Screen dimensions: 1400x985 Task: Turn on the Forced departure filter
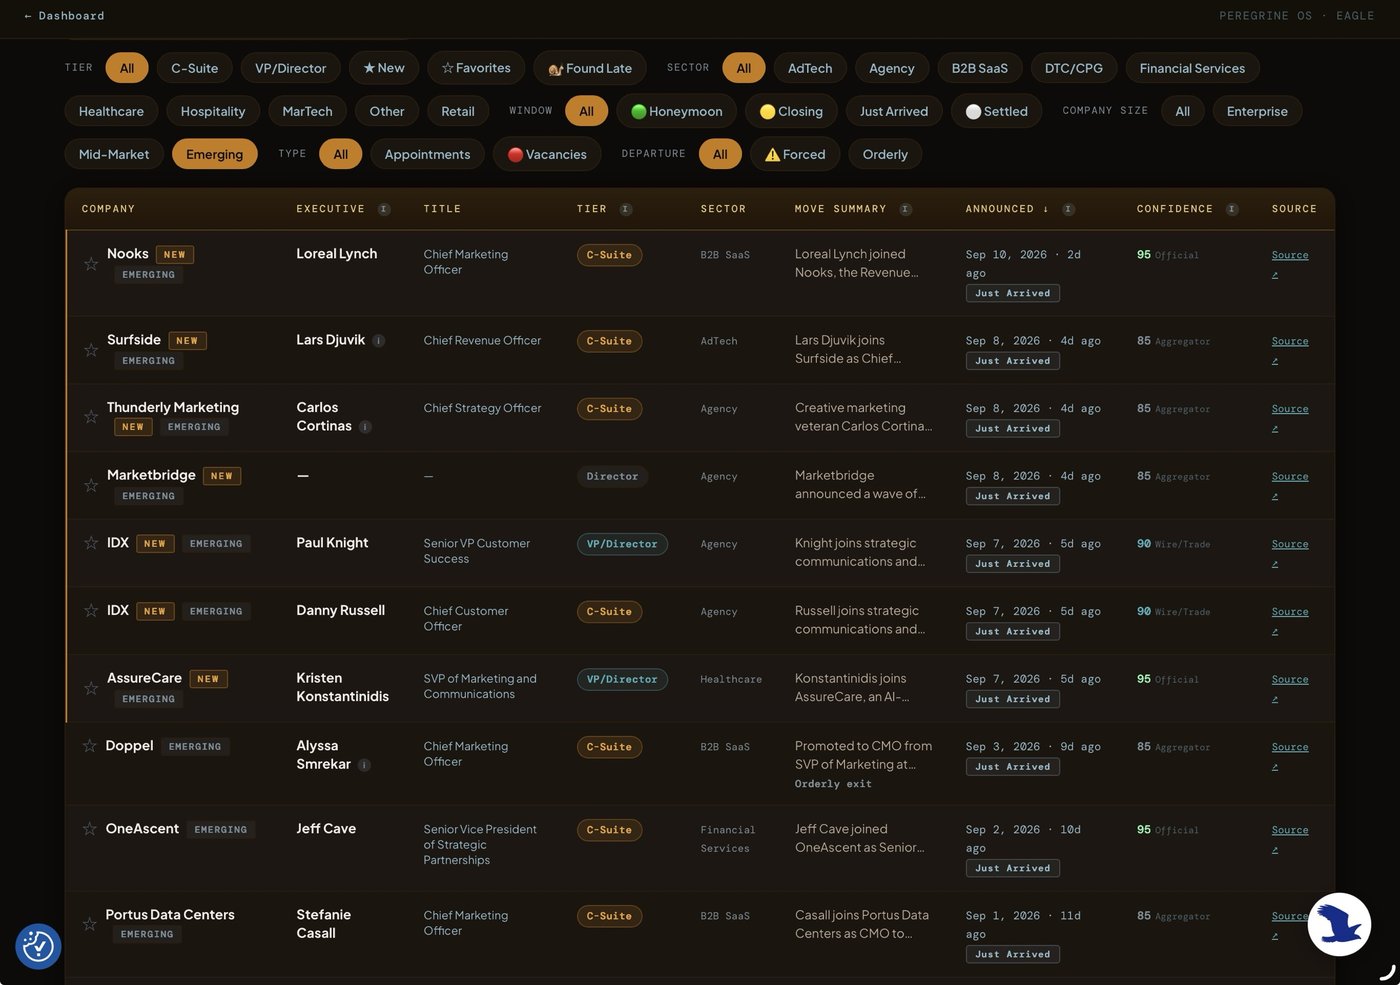click(x=795, y=154)
